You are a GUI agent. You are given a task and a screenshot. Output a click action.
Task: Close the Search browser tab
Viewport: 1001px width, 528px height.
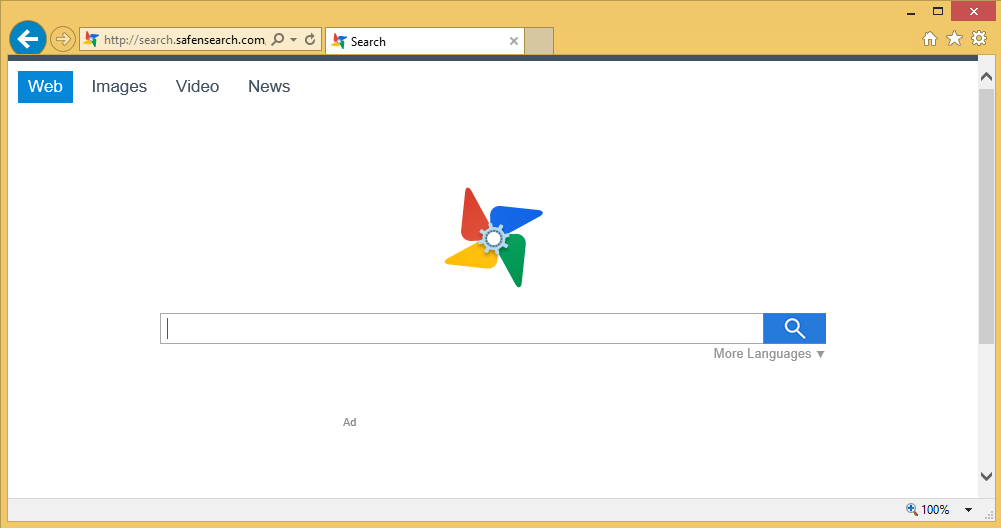pyautogui.click(x=514, y=41)
